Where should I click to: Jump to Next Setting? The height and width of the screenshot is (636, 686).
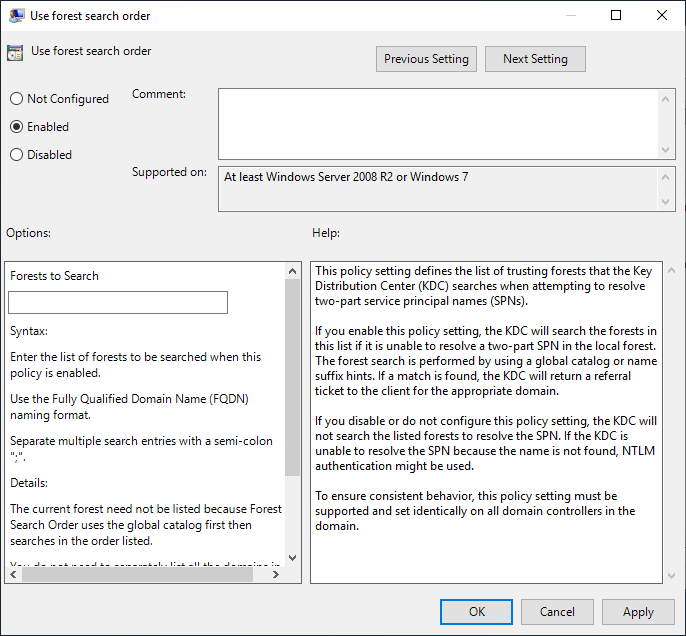(x=535, y=59)
